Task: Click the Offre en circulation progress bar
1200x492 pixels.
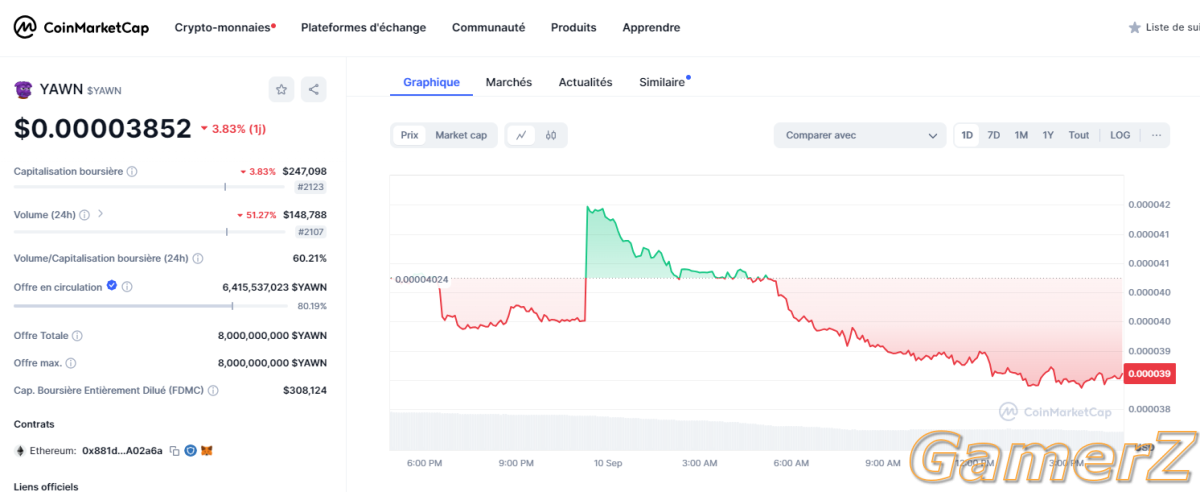Action: click(x=151, y=306)
